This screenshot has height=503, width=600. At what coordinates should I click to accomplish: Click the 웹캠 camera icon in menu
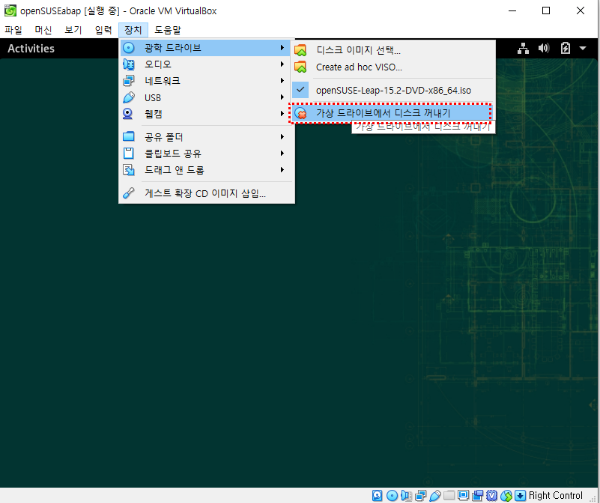click(128, 114)
